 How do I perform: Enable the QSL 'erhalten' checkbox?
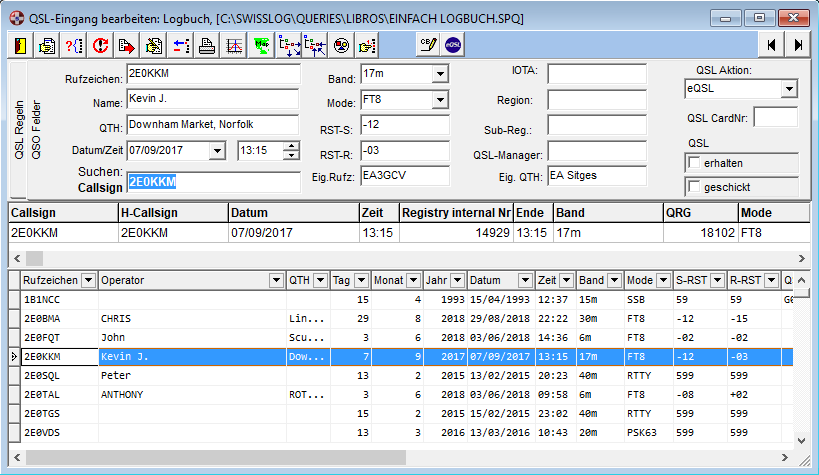click(x=694, y=163)
